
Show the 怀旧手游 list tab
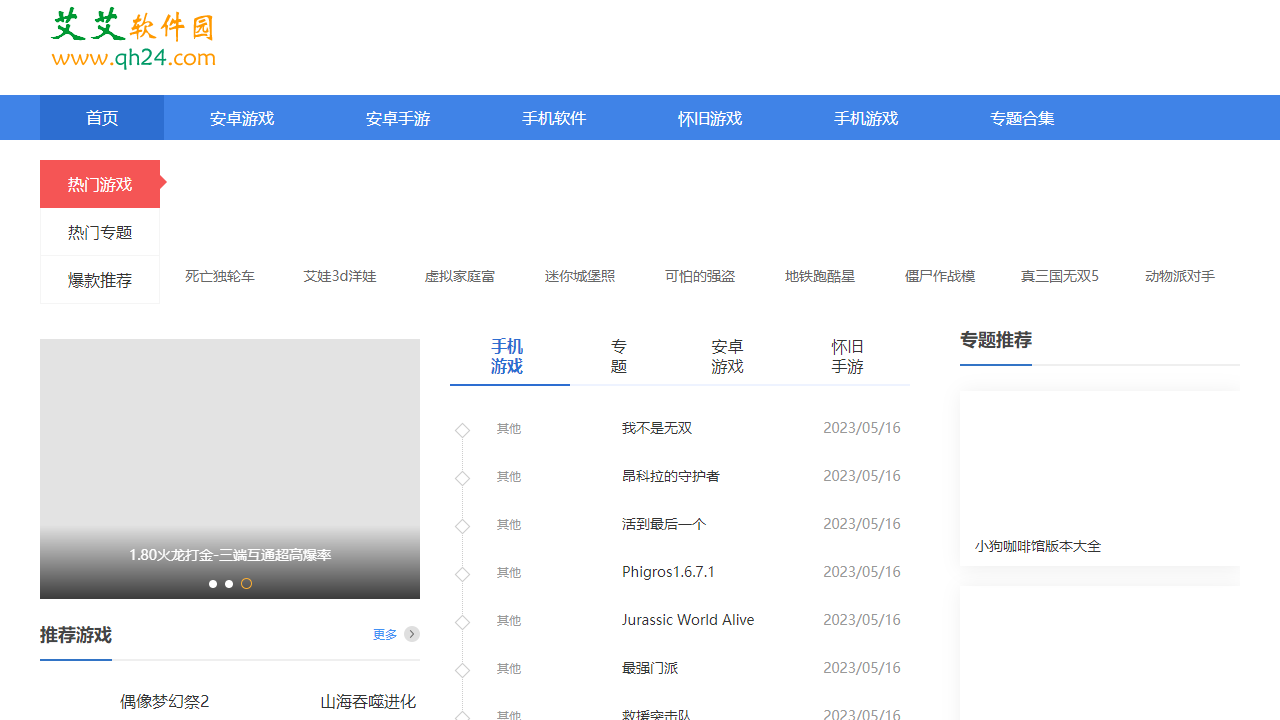(x=847, y=357)
